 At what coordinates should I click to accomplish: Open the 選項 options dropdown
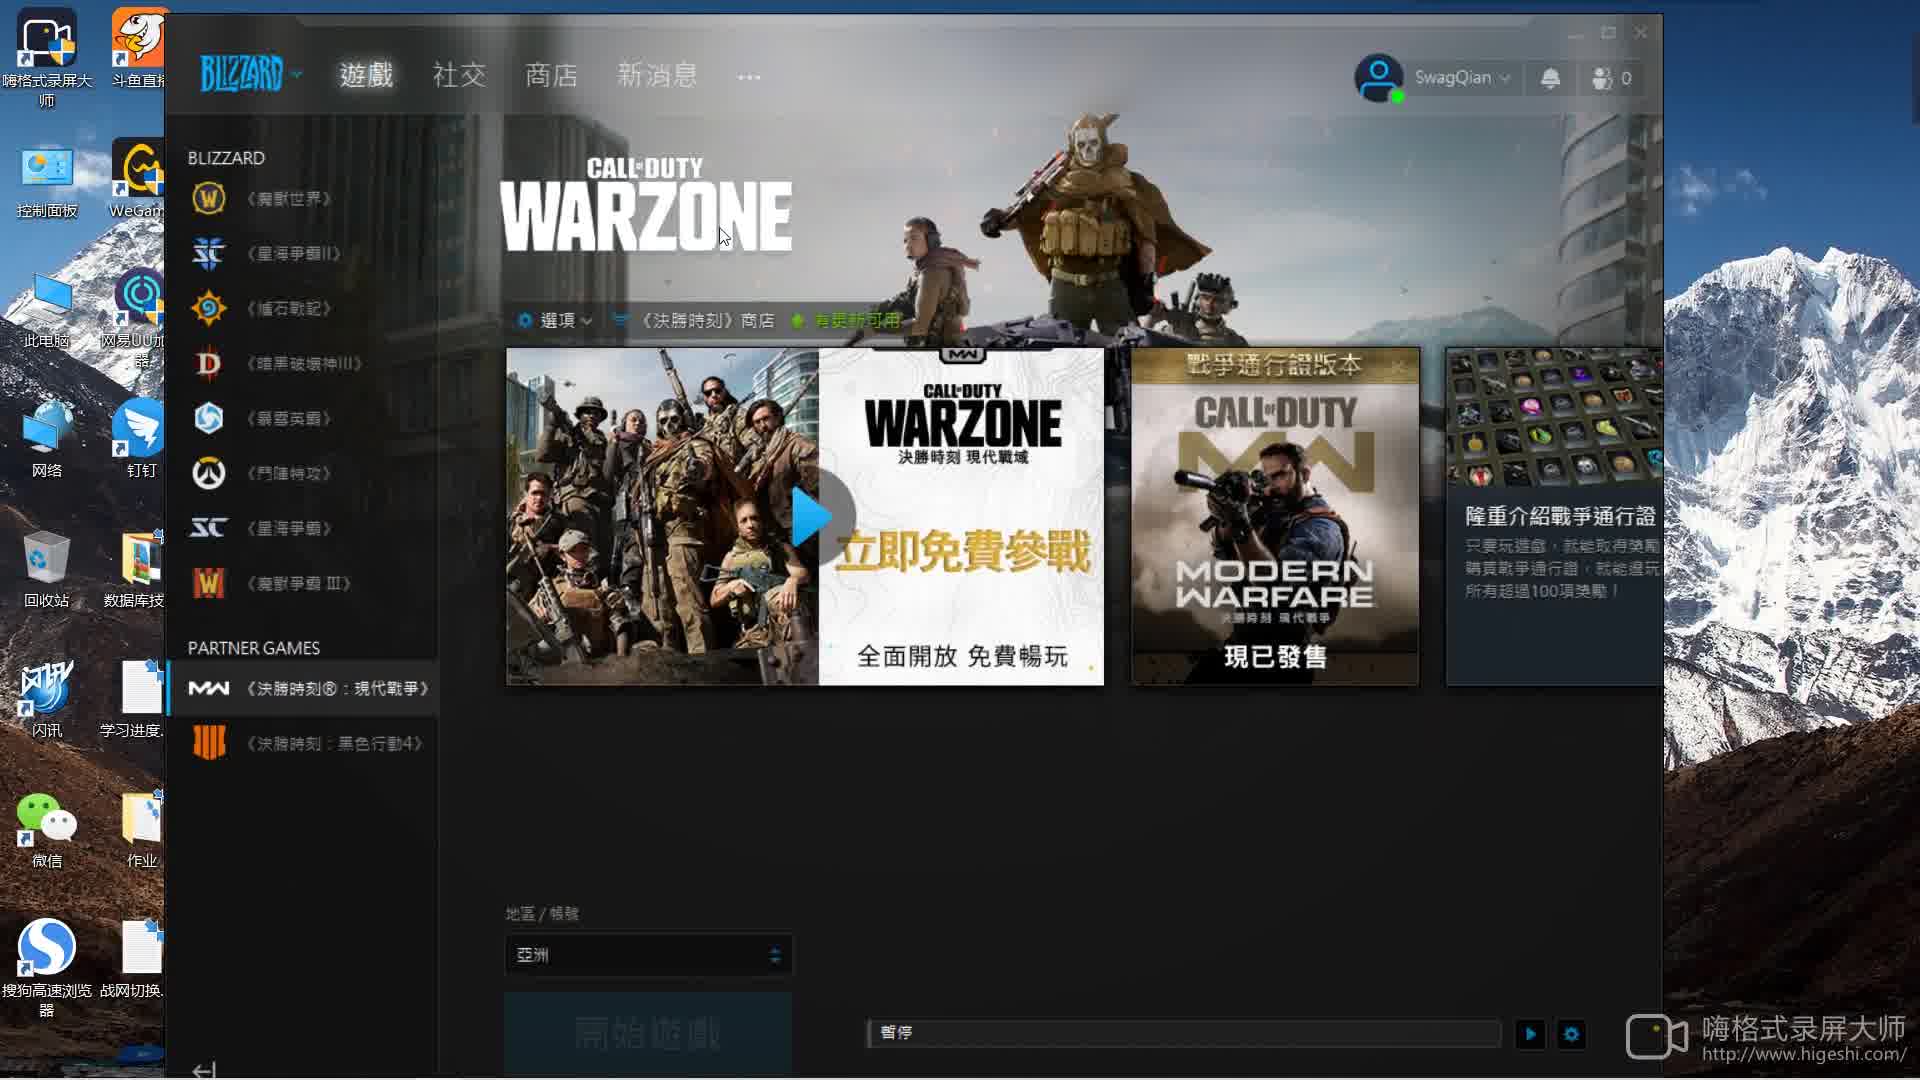556,321
